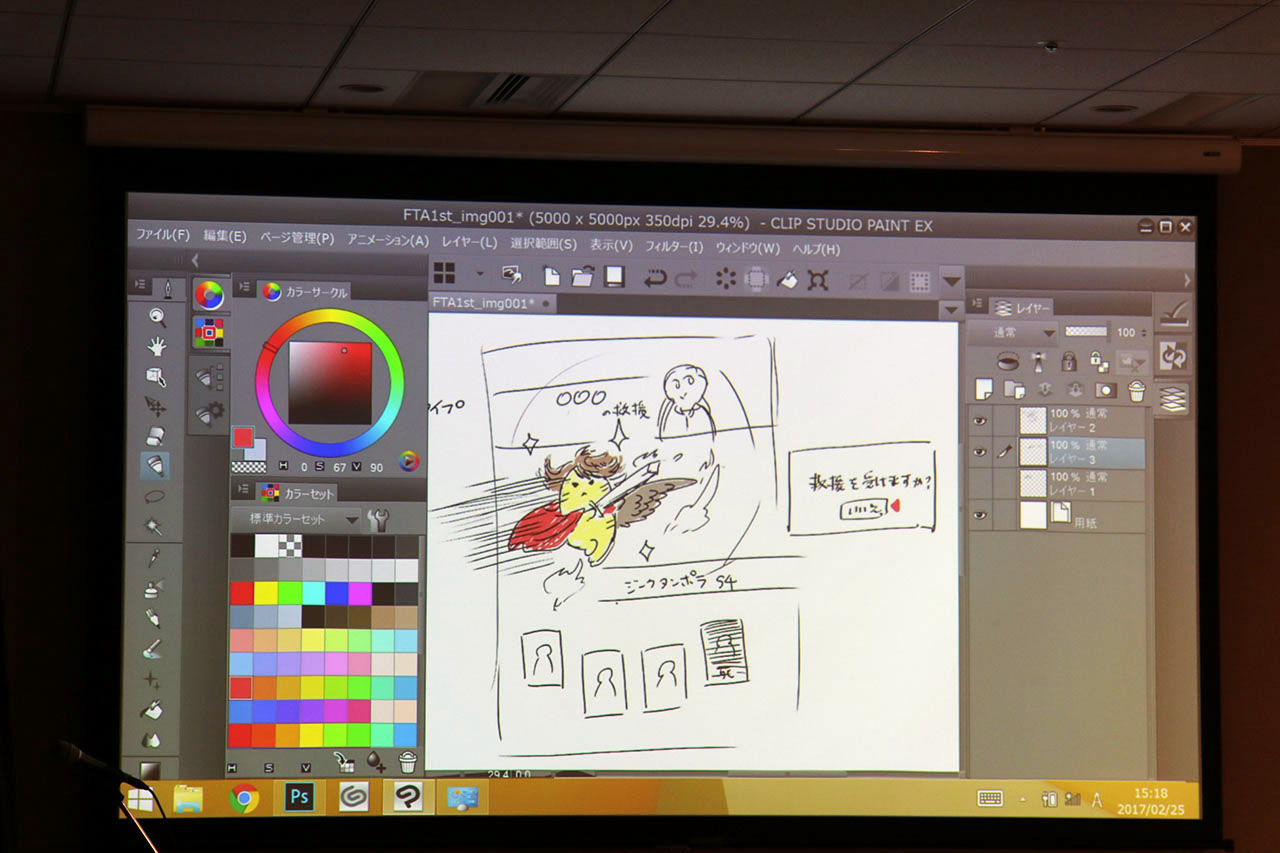Open the ファイル(F) menu
The width and height of the screenshot is (1280, 853).
(163, 236)
